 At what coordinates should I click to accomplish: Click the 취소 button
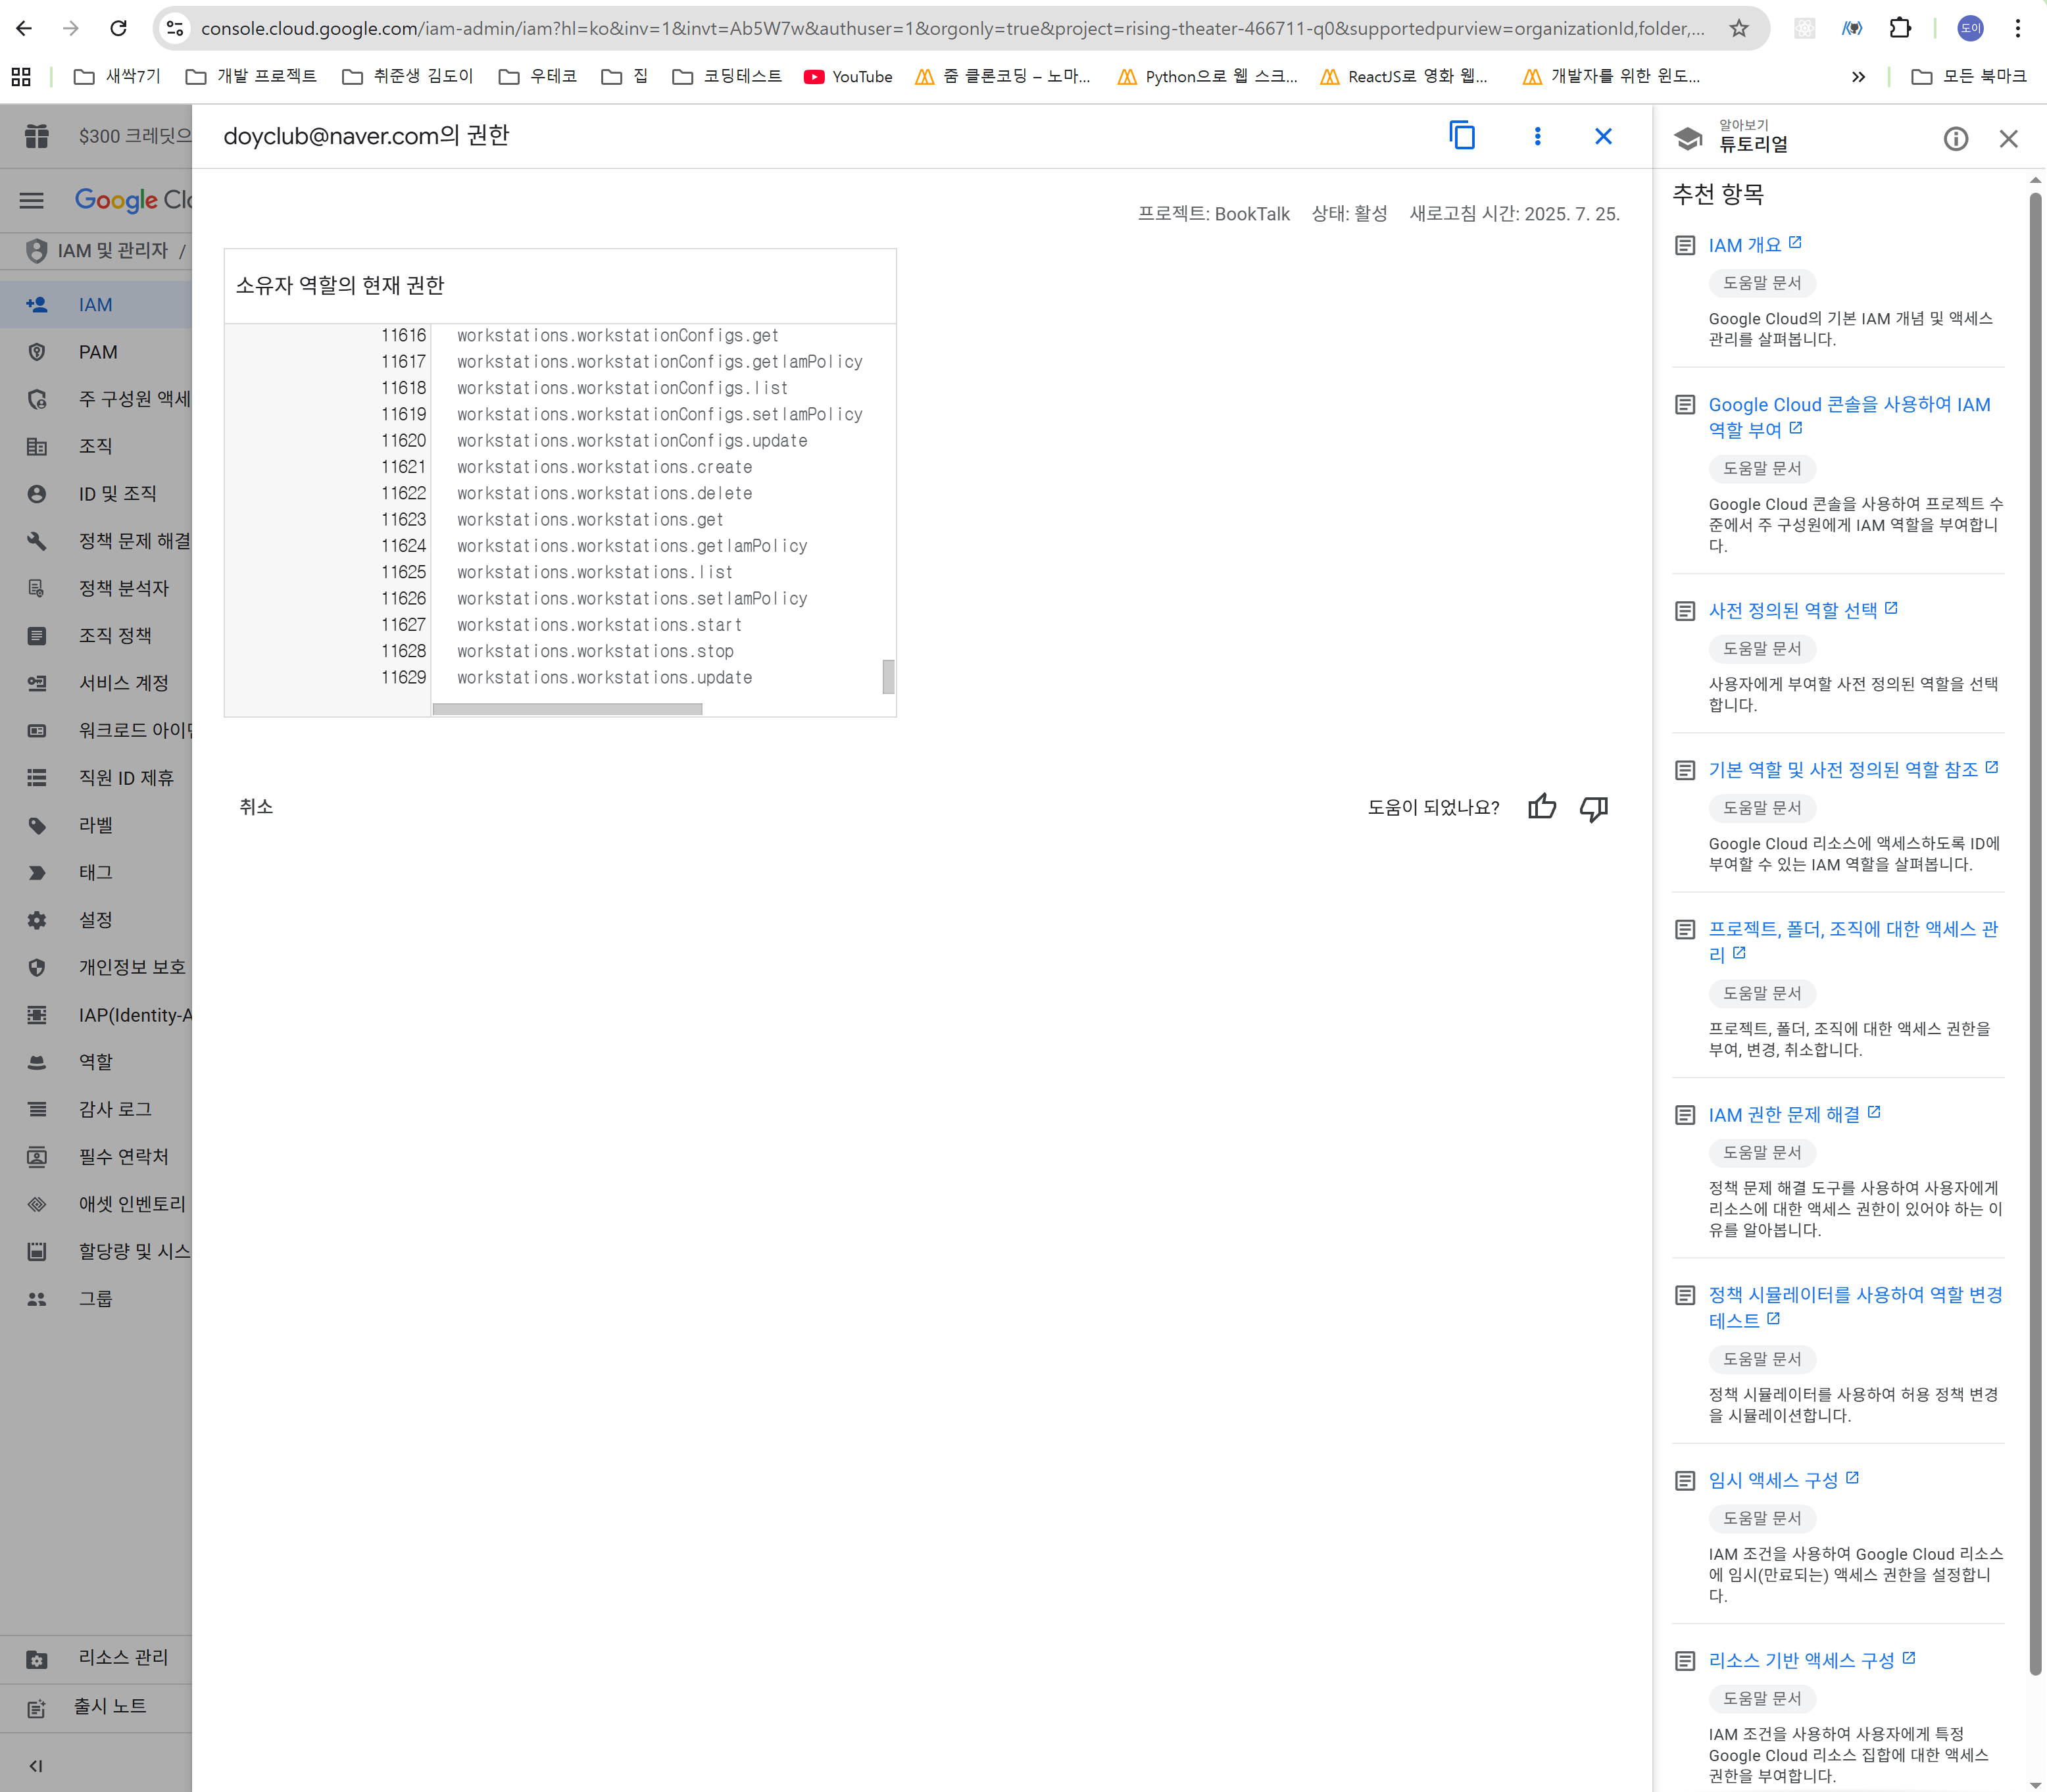pyautogui.click(x=256, y=806)
